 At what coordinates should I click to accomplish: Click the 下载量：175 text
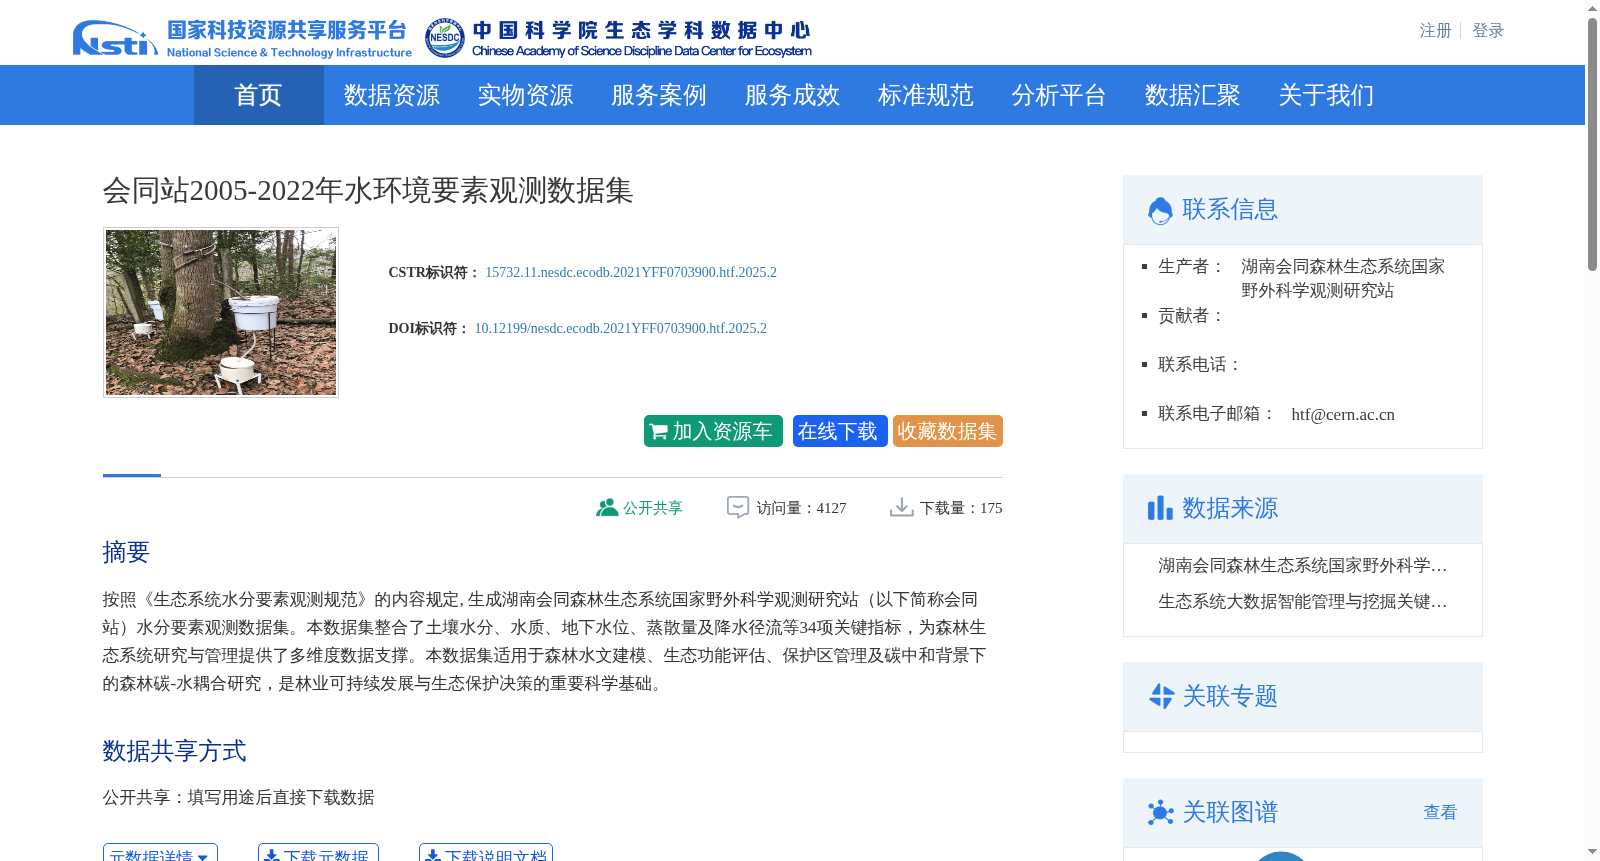[961, 508]
